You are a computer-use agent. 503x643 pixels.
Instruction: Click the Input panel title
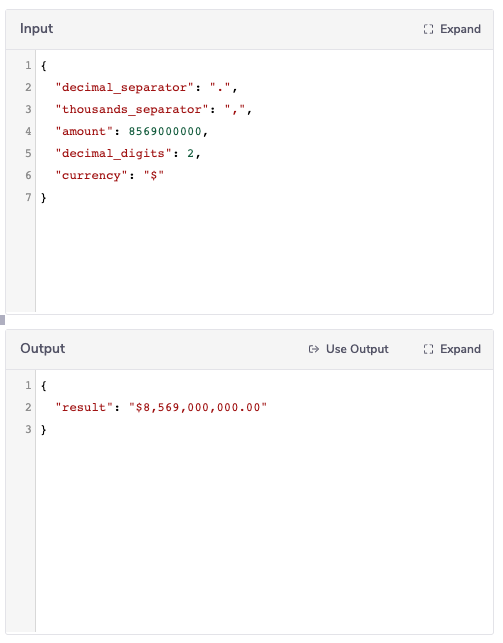click(36, 29)
